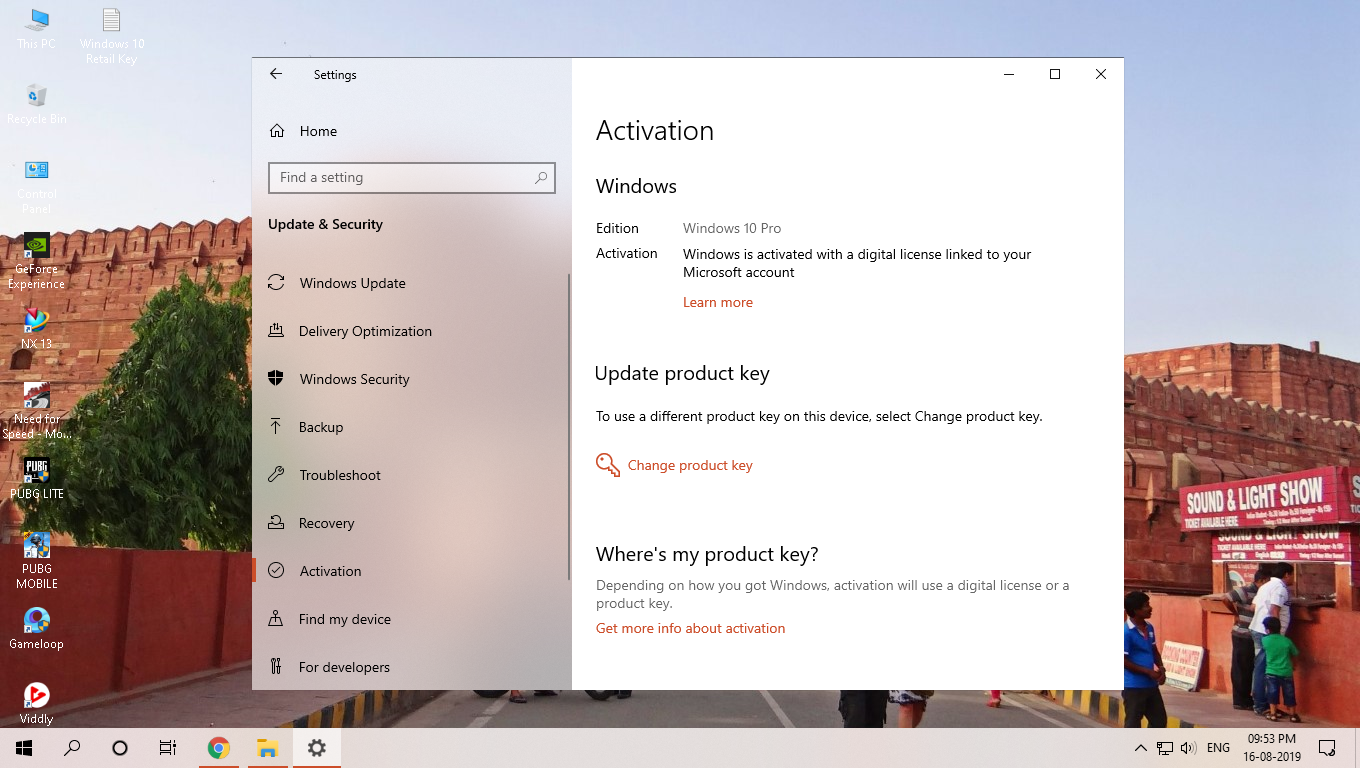Viewport: 1360px width, 768px height.
Task: Click the Settings gear on taskbar
Action: 317,748
